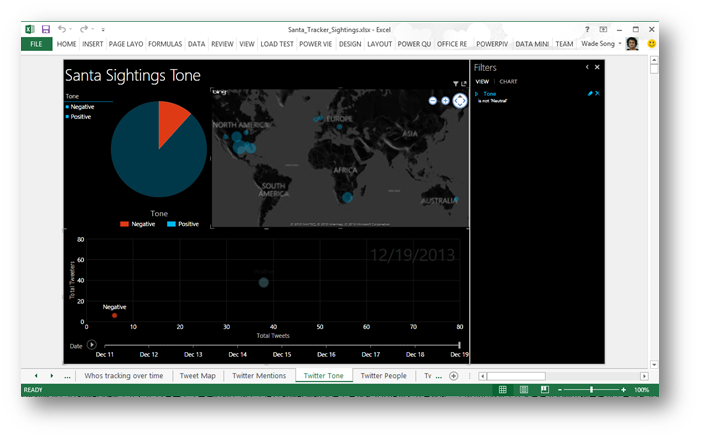Open the LAYOUT ribbon tab
This screenshot has width=701, height=439.
(x=380, y=44)
